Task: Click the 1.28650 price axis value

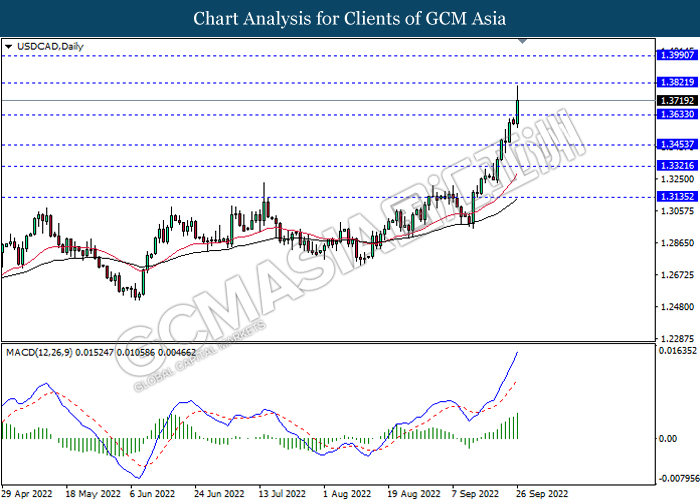Action: [x=677, y=243]
